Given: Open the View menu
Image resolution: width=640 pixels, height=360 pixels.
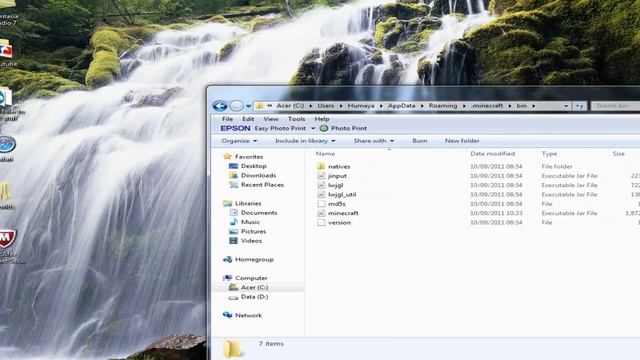Looking at the screenshot, I should [271, 119].
